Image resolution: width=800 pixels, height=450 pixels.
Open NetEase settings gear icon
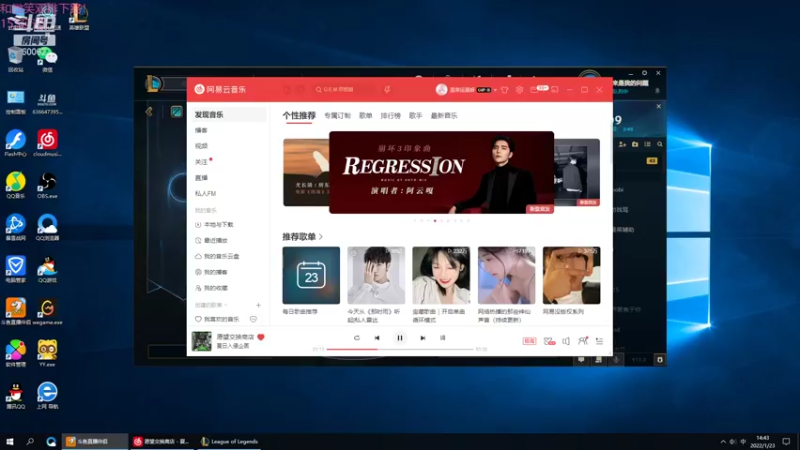(x=519, y=90)
